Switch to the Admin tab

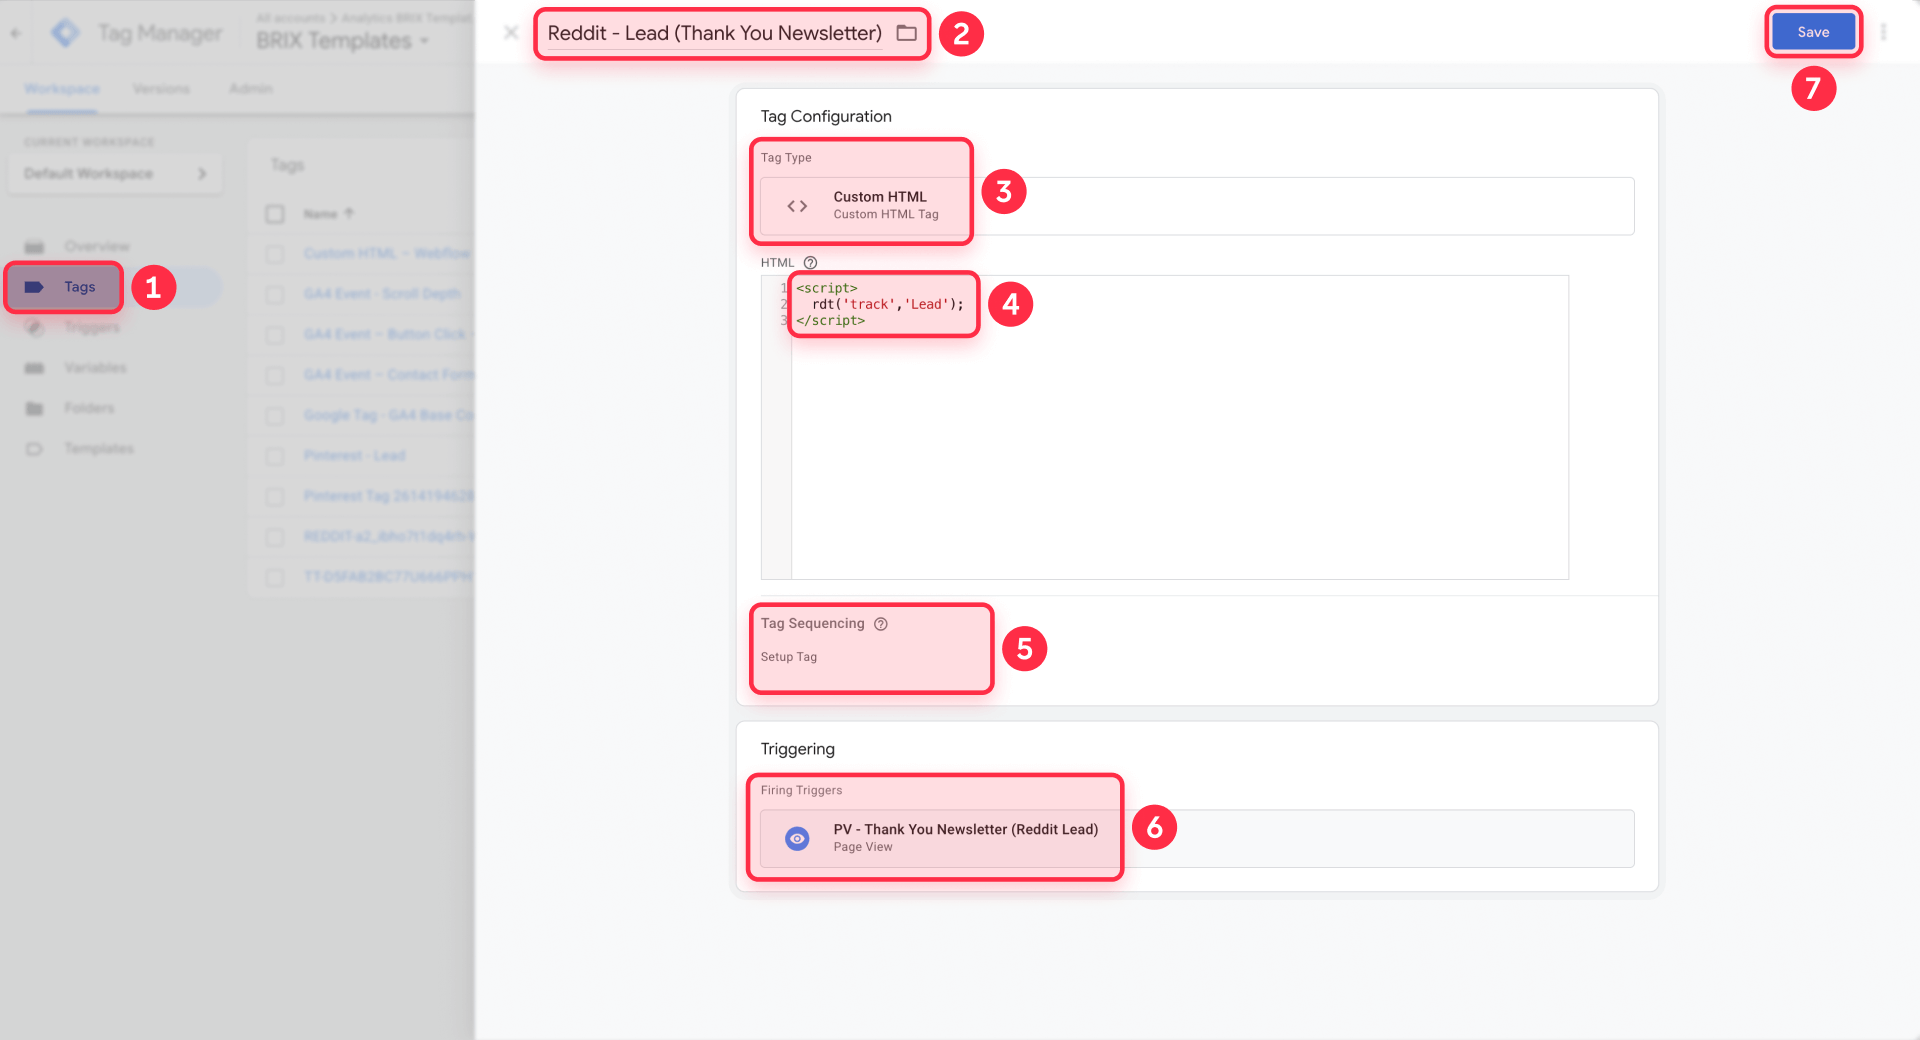click(x=250, y=89)
